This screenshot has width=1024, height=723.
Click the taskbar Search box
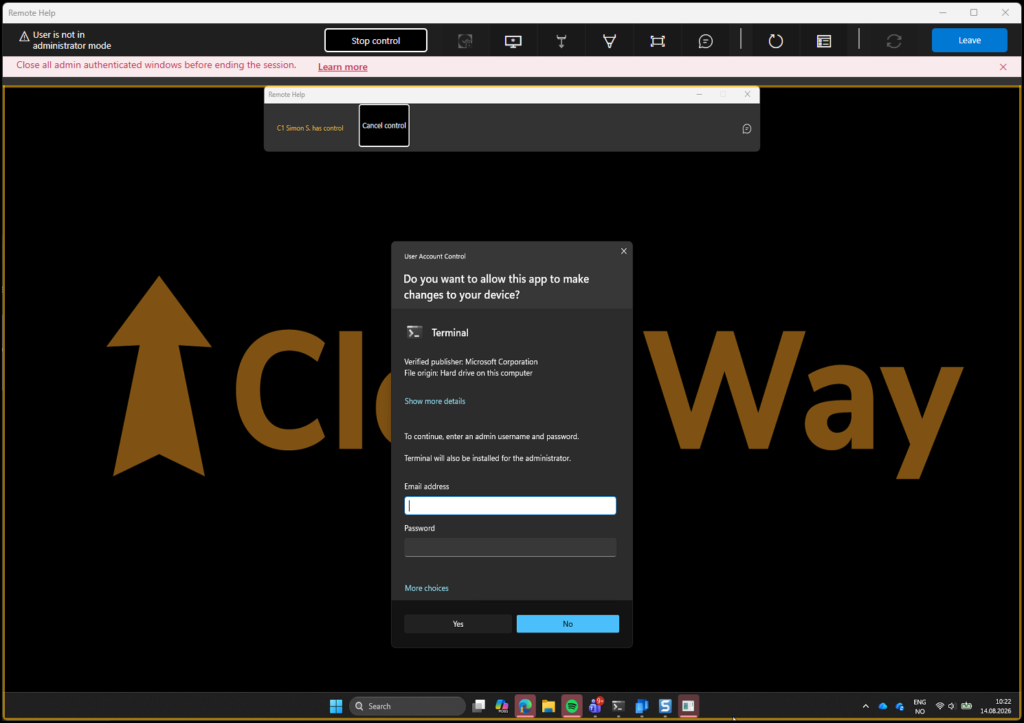(408, 706)
